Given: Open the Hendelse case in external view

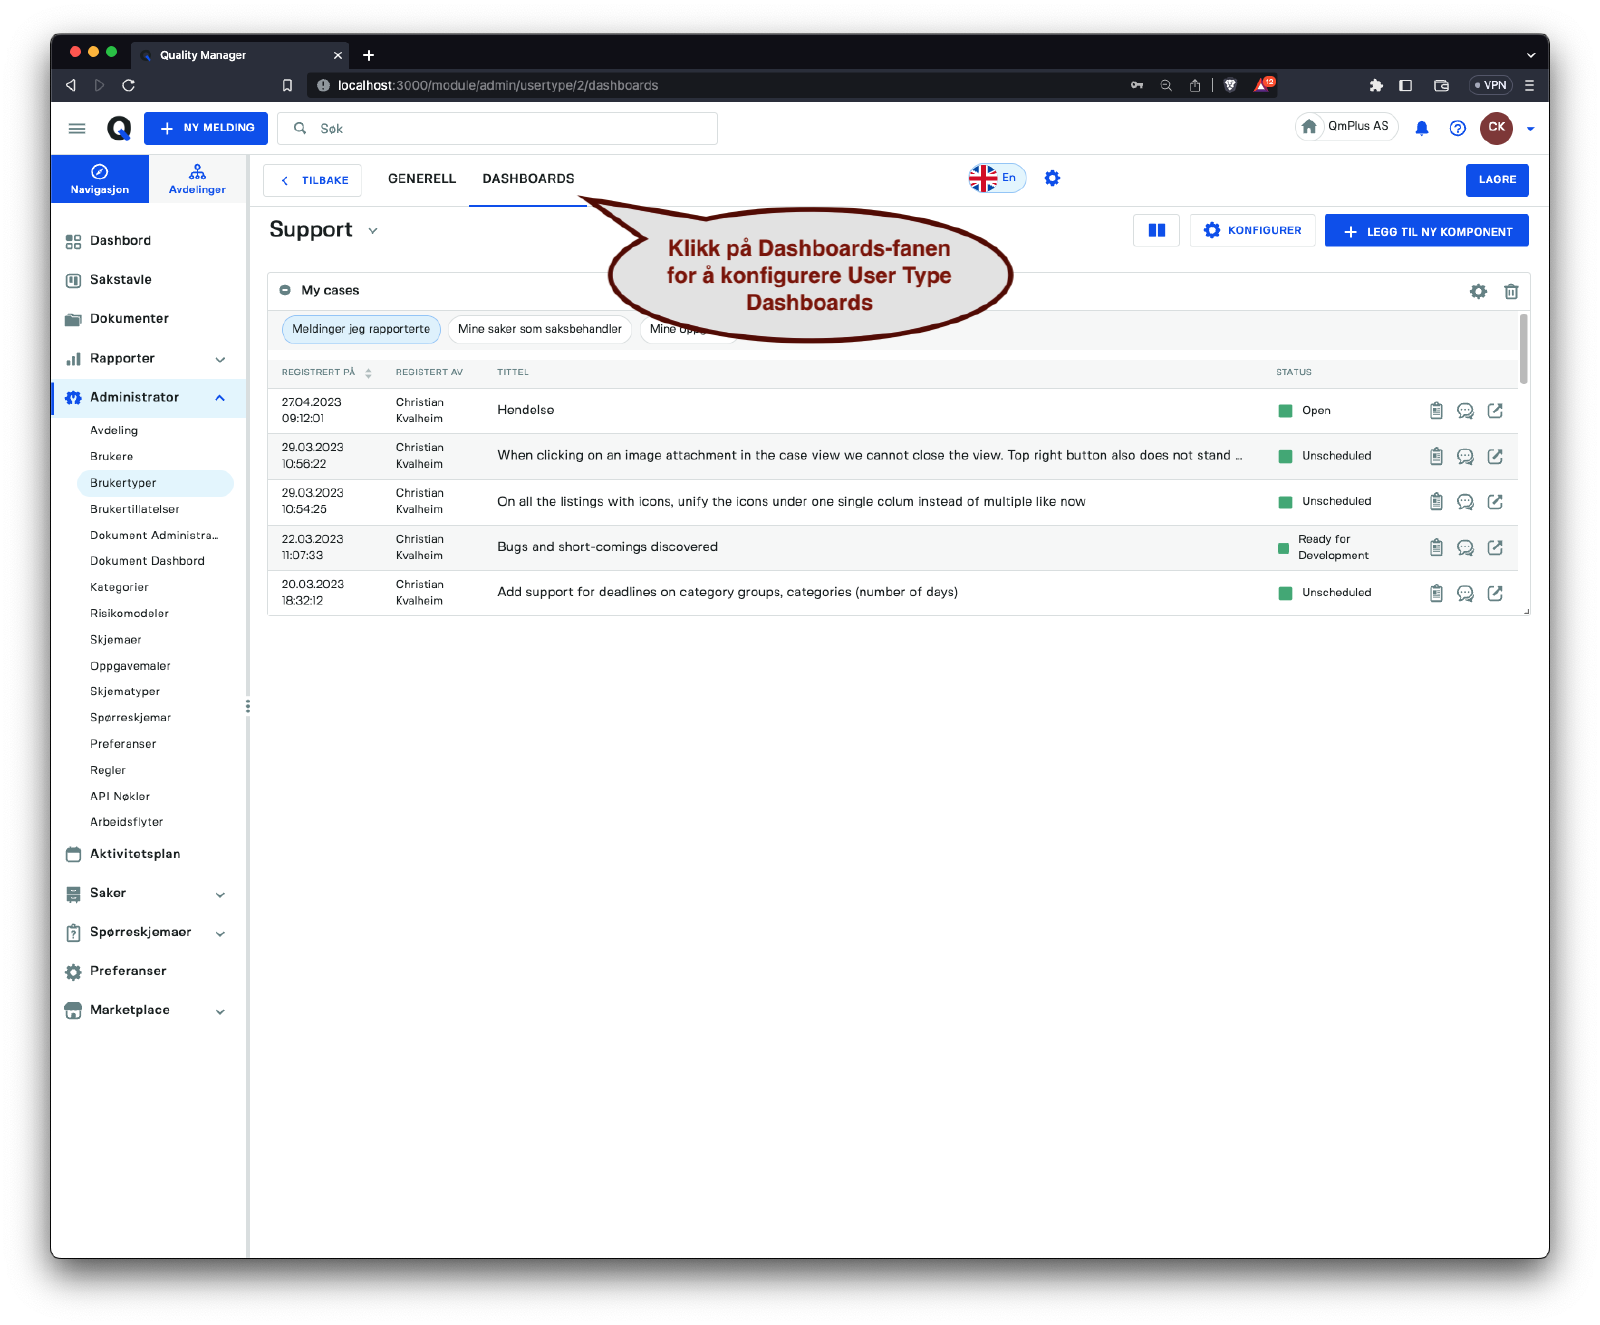Looking at the screenshot, I should [x=1495, y=411].
